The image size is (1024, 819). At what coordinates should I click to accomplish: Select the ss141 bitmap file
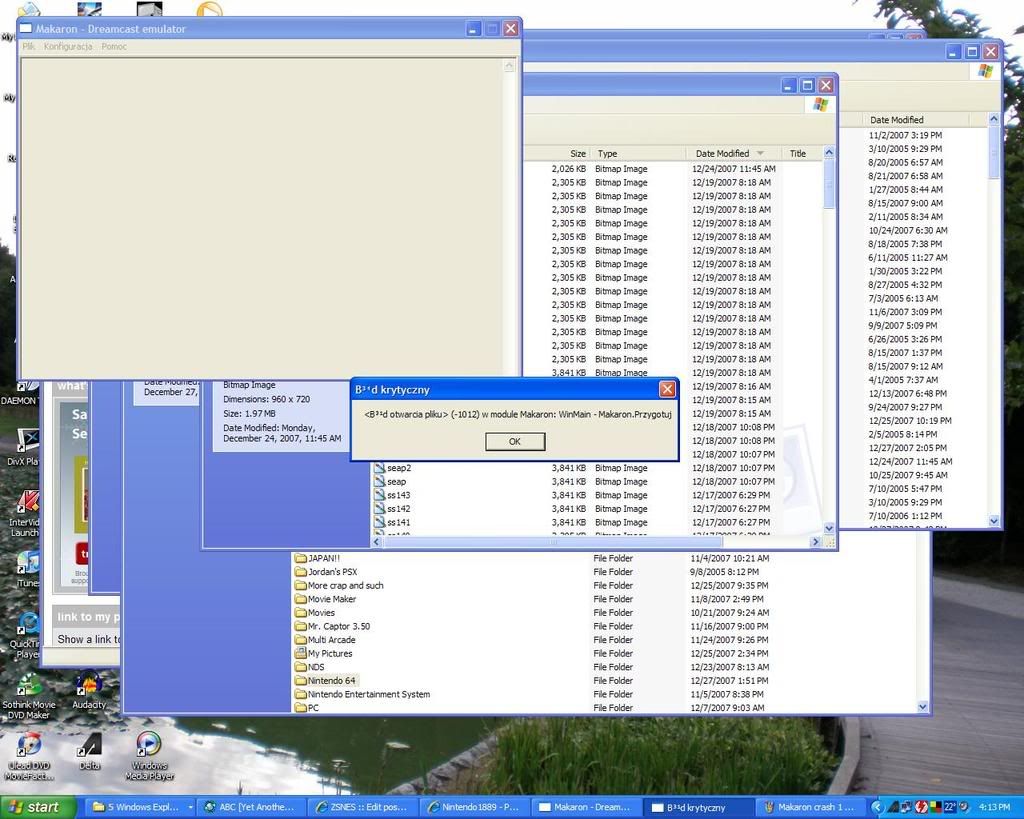coord(392,522)
